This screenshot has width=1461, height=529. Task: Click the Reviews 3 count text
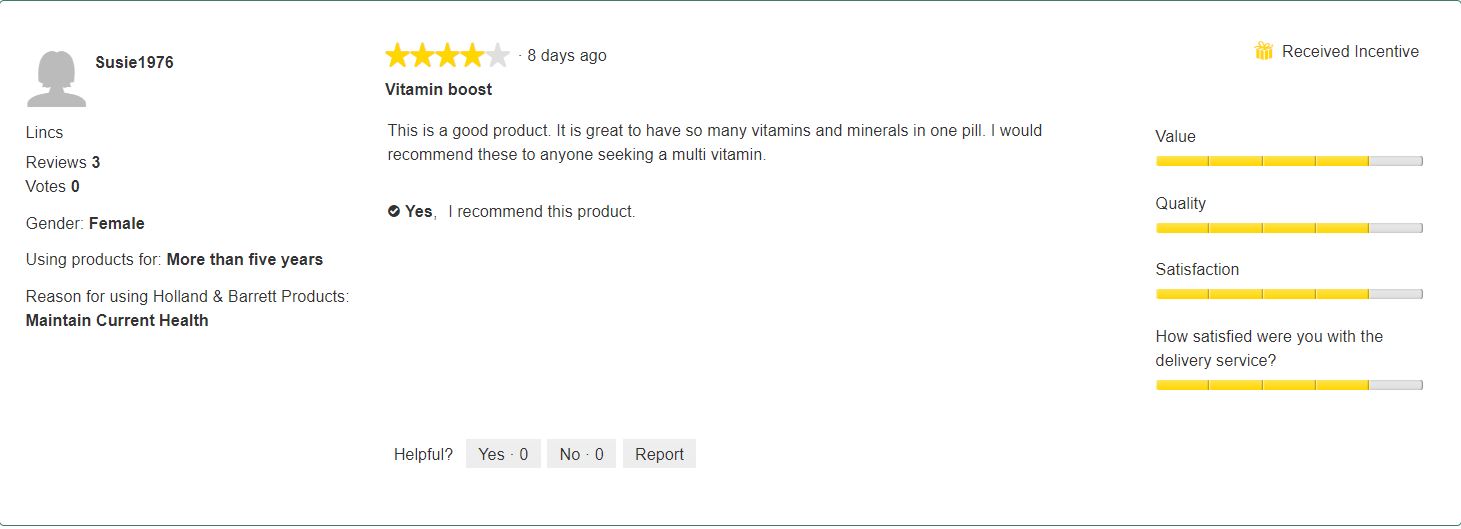pos(63,162)
